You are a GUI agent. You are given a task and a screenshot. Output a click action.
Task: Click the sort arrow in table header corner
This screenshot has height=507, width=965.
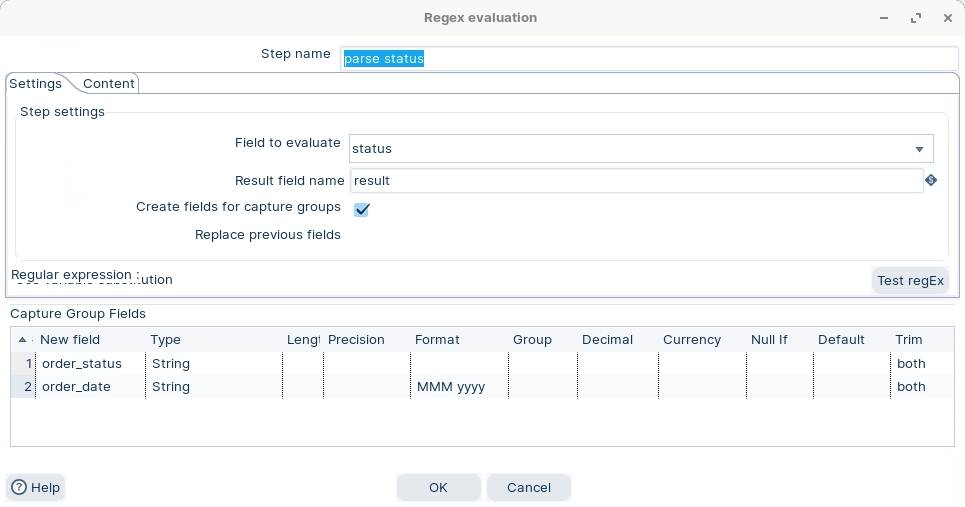23,340
